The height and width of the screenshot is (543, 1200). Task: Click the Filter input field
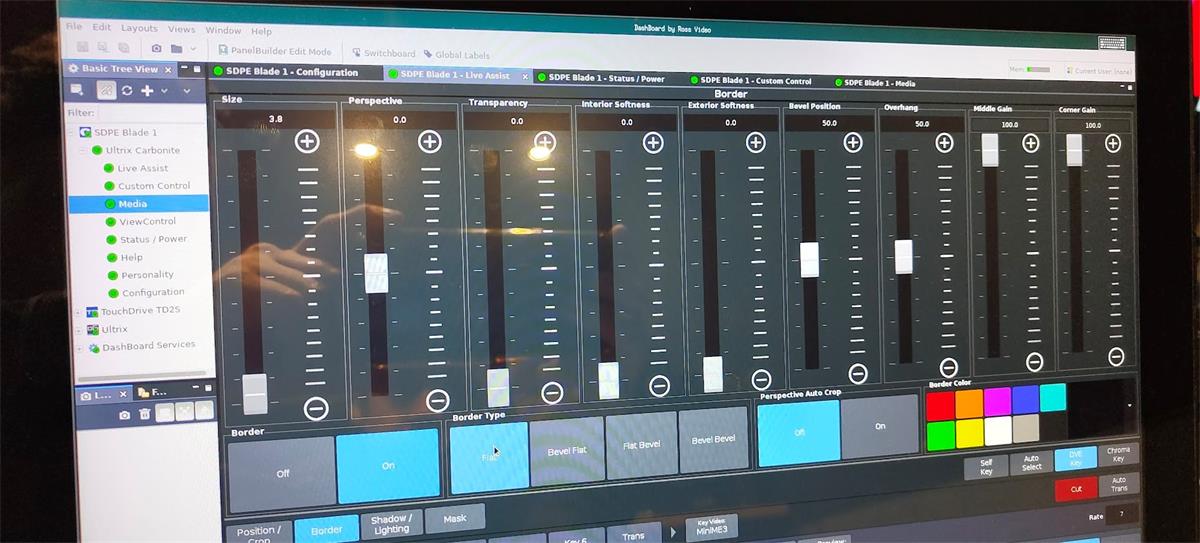click(x=150, y=113)
